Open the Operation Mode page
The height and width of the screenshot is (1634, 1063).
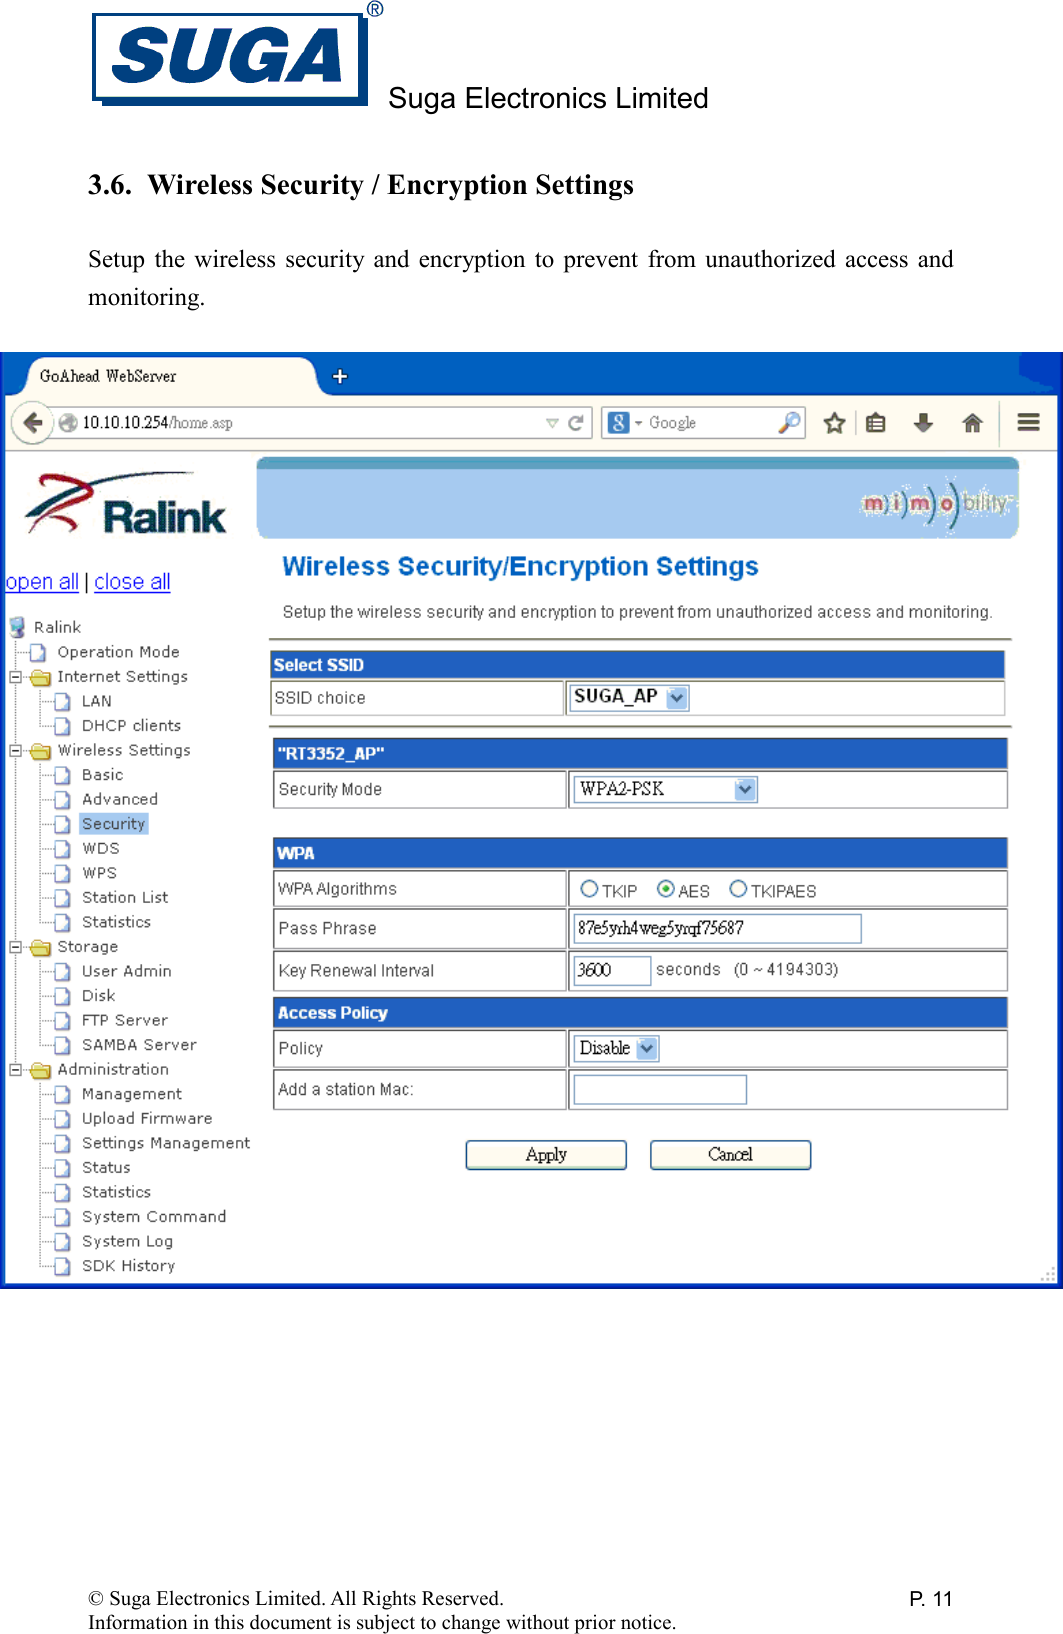pyautogui.click(x=118, y=652)
